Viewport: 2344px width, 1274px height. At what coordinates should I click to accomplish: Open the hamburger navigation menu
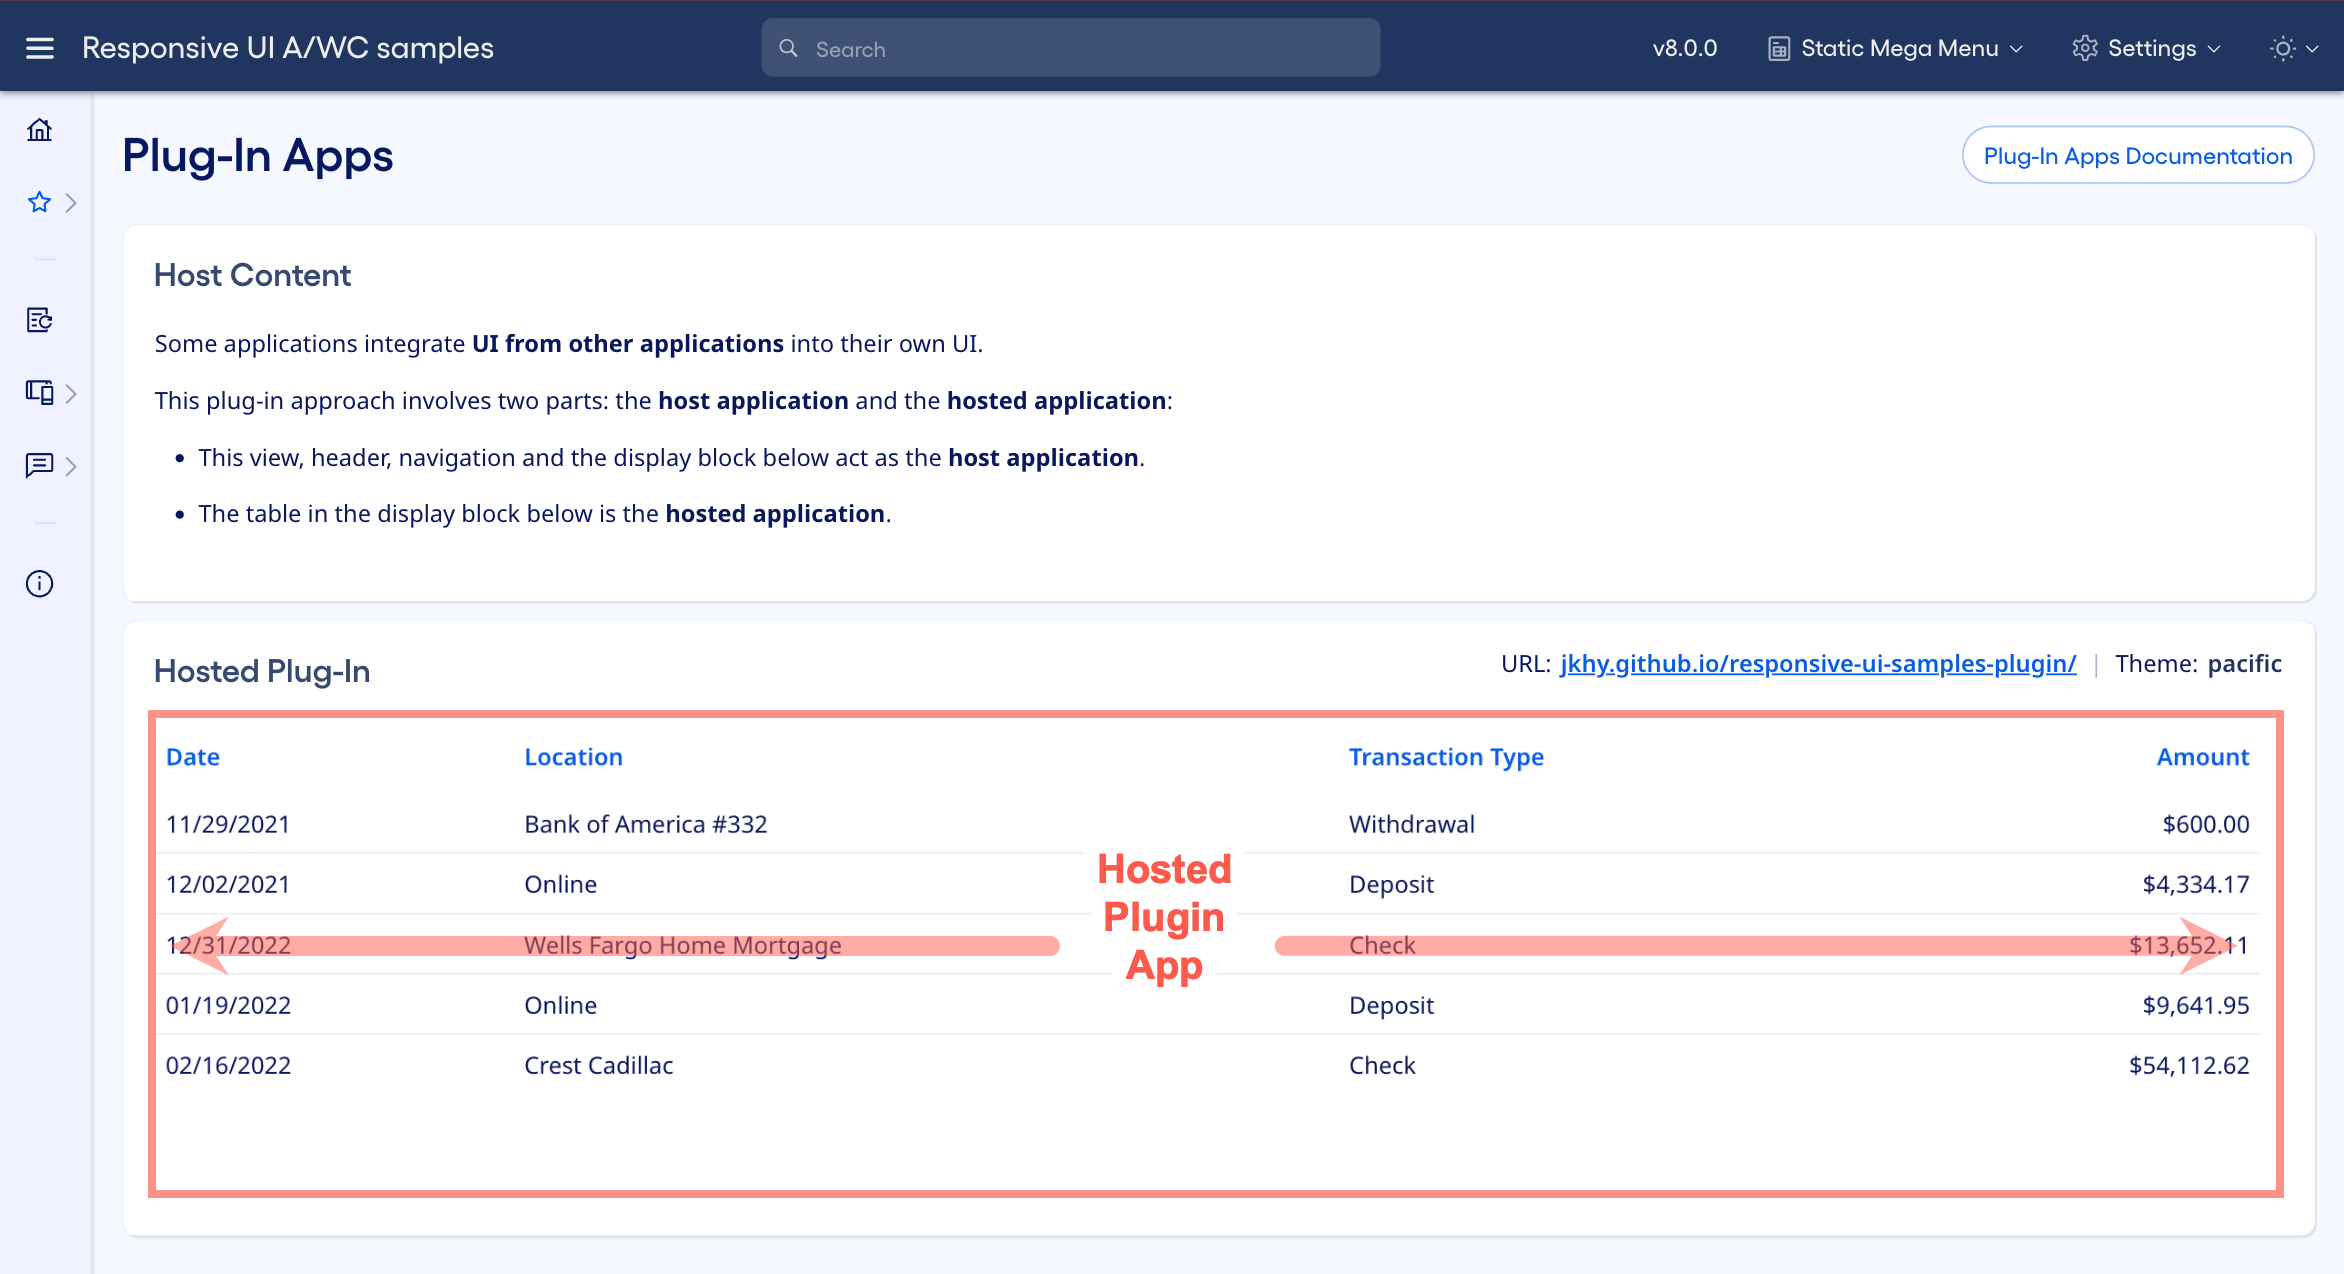39,47
